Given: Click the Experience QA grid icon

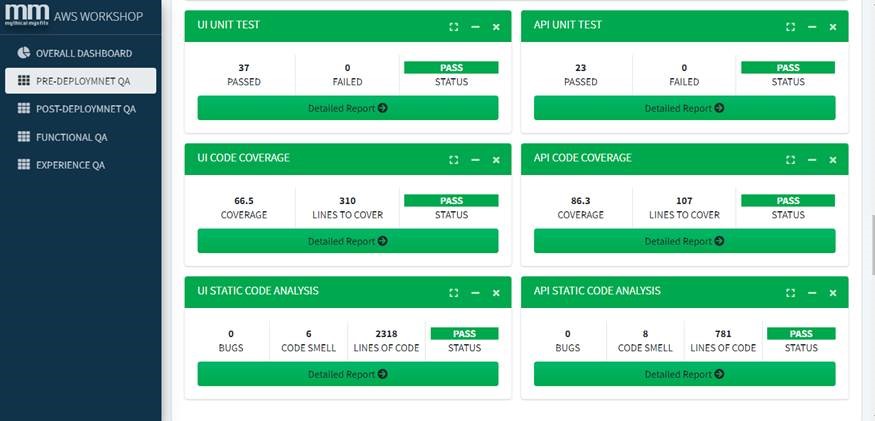Looking at the screenshot, I should (x=23, y=164).
